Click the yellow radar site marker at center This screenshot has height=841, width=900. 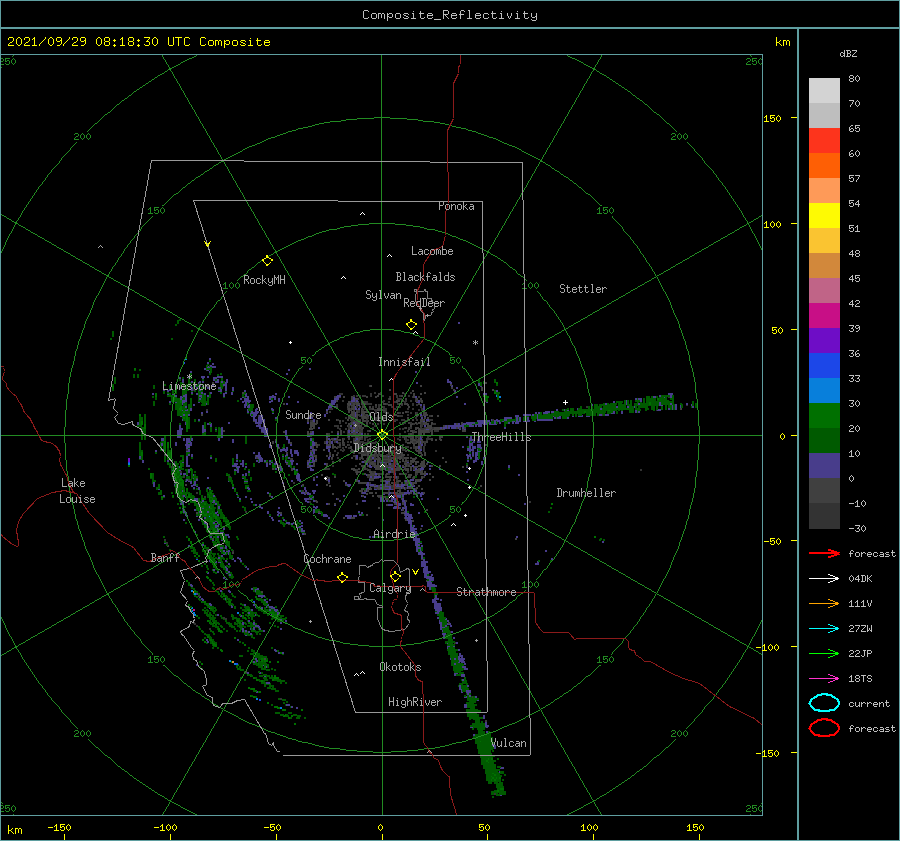(382, 435)
